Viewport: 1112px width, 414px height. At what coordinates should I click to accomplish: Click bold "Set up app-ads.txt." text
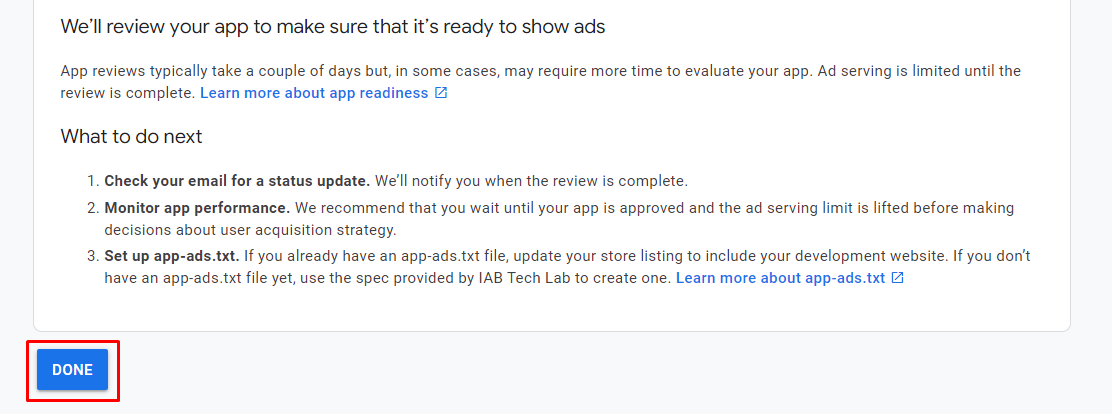point(171,256)
